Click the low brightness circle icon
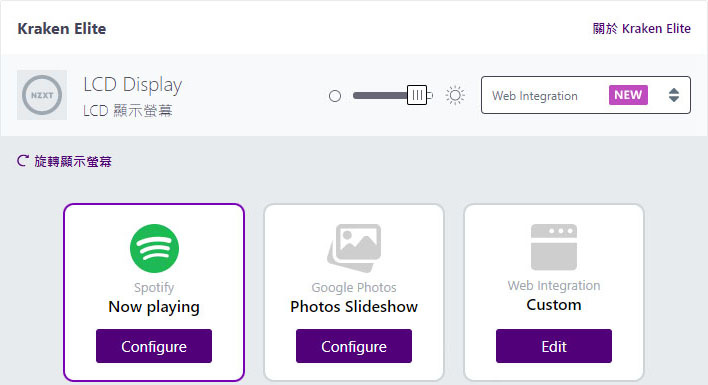708x385 pixels. point(335,96)
